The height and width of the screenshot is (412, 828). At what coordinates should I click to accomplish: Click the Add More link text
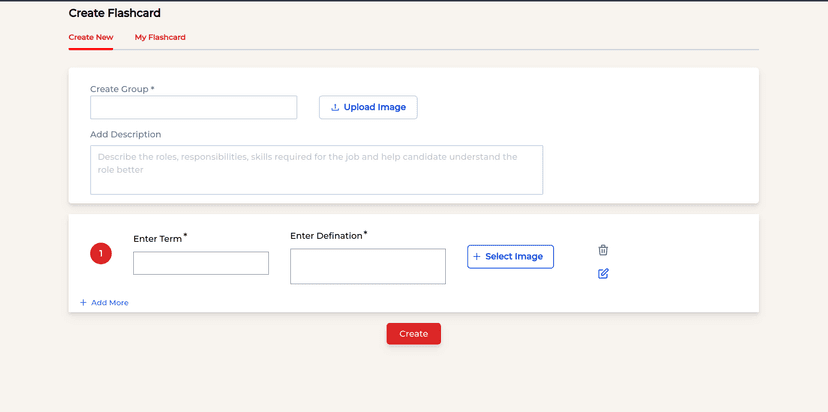pyautogui.click(x=109, y=302)
